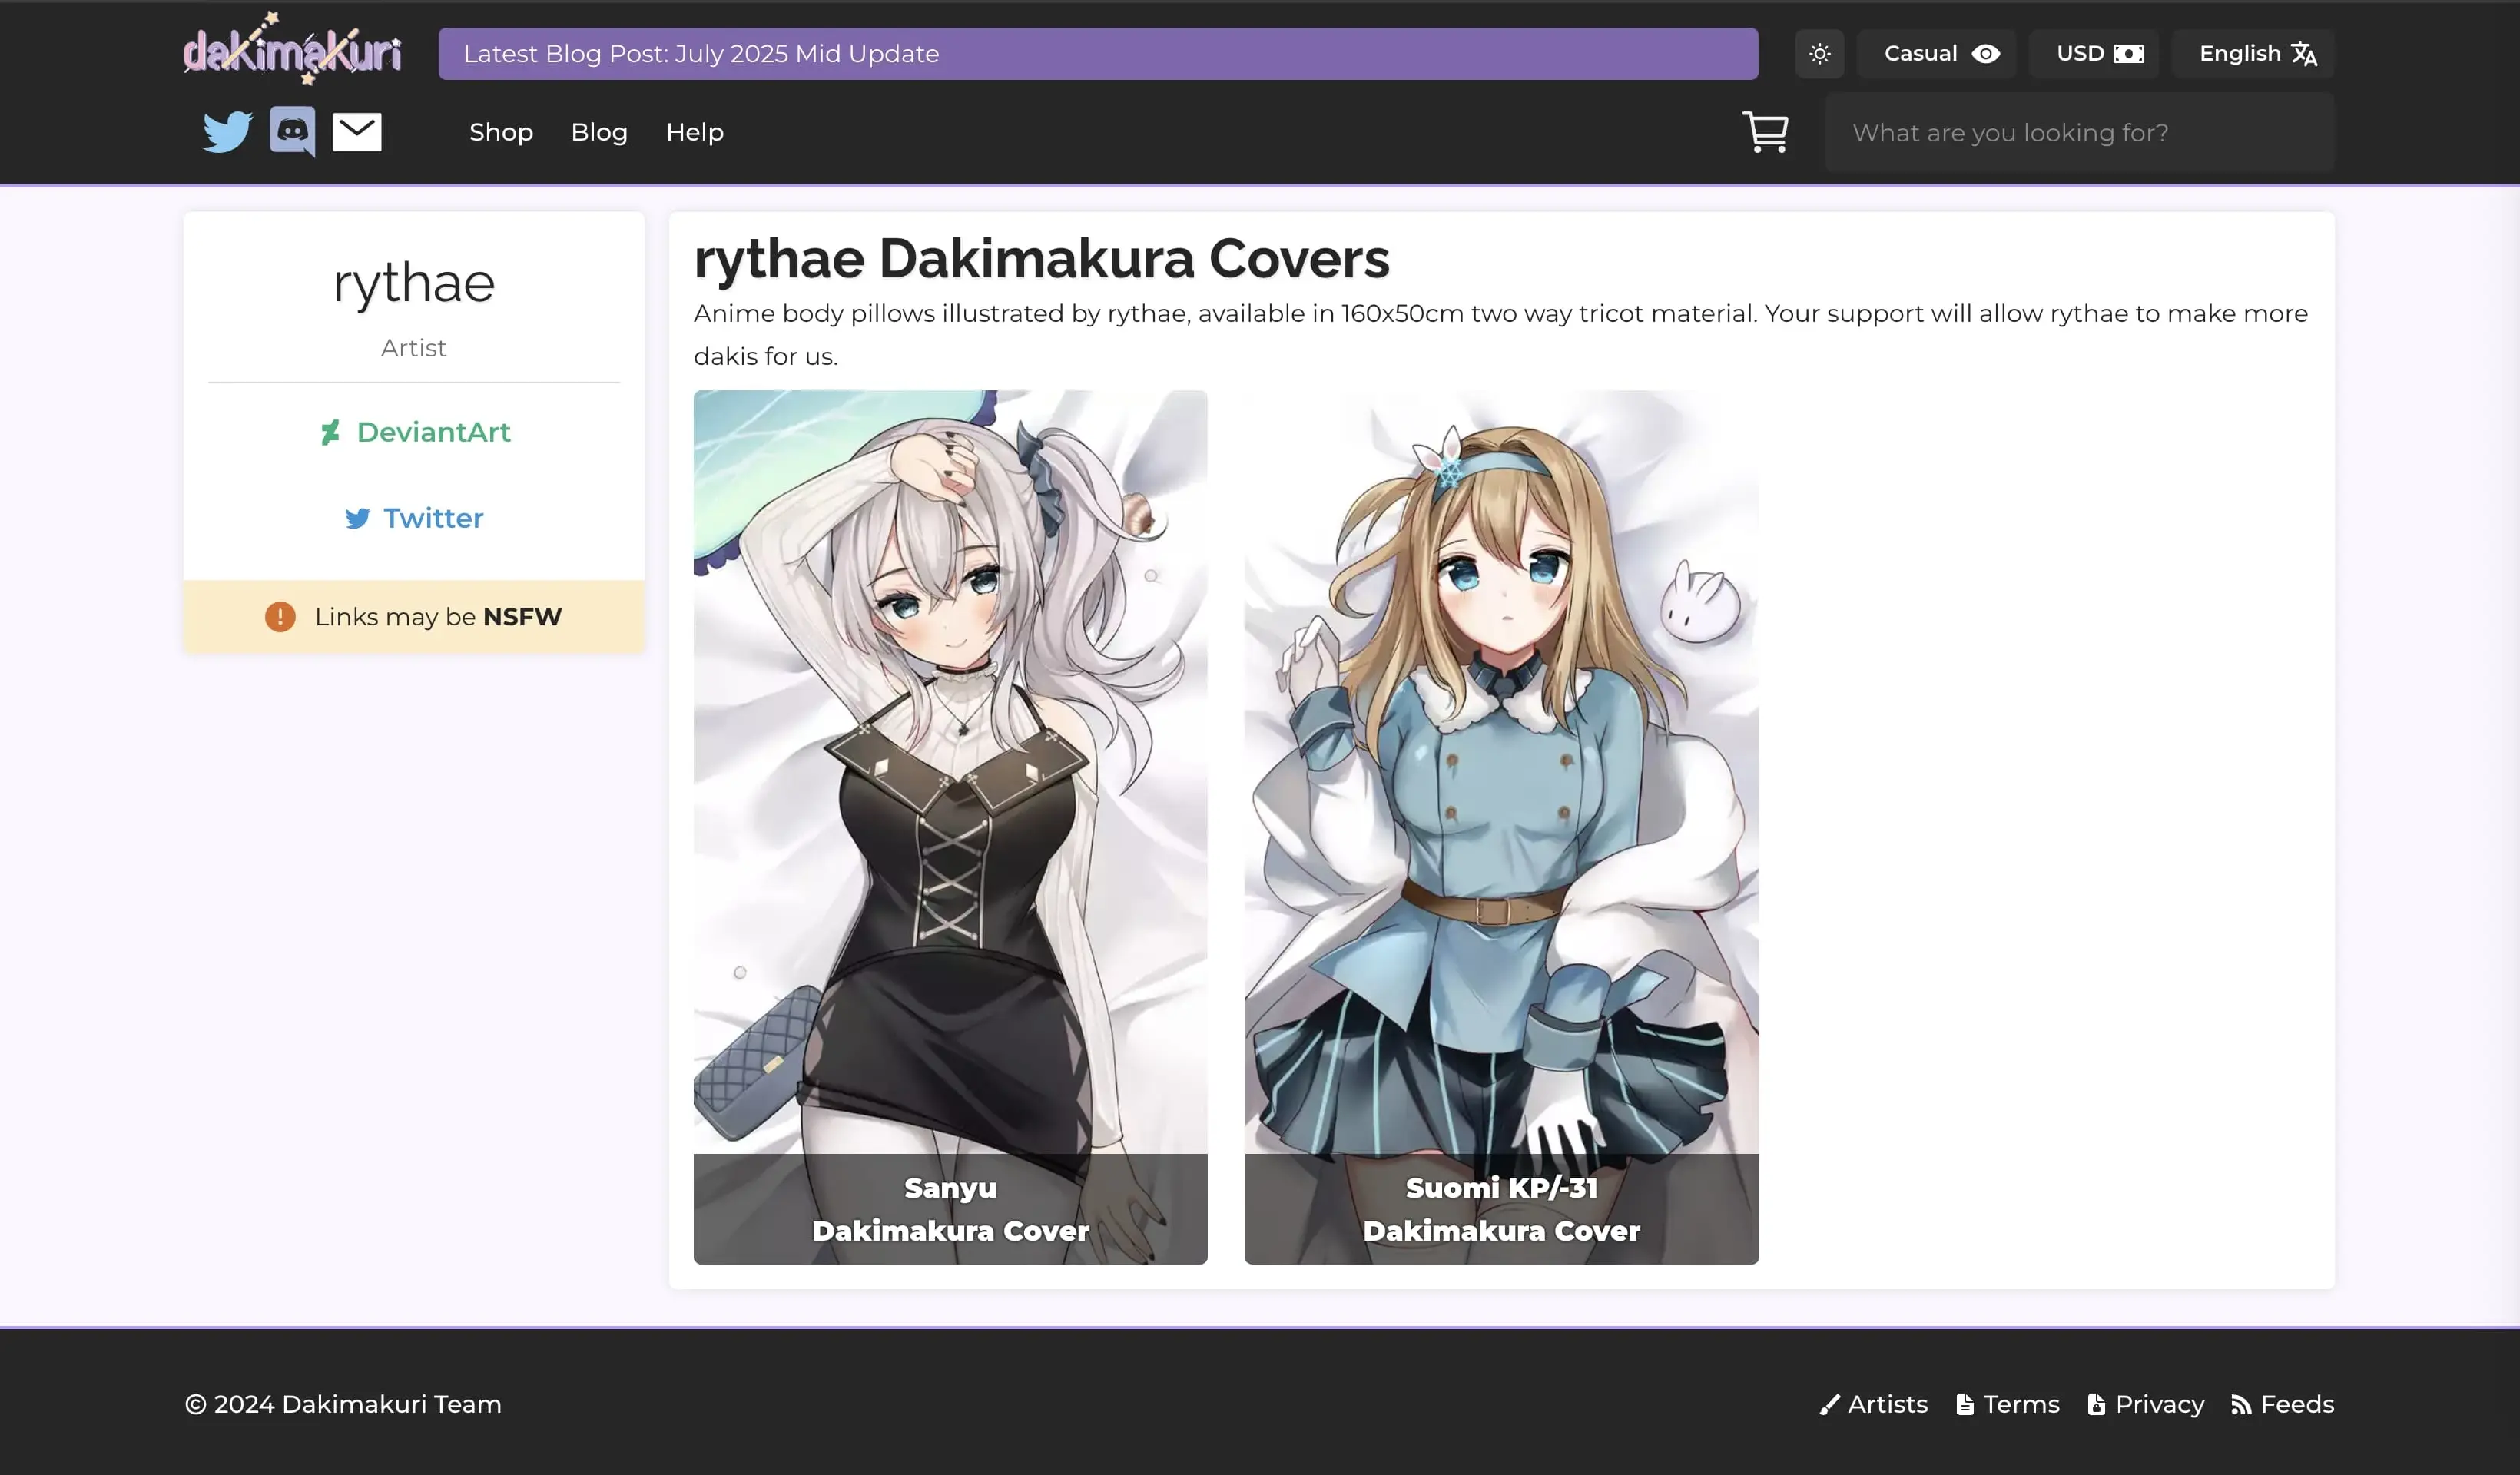Viewport: 2520px width, 1475px height.
Task: Toggle Casual content visibility mode
Action: click(x=1937, y=53)
